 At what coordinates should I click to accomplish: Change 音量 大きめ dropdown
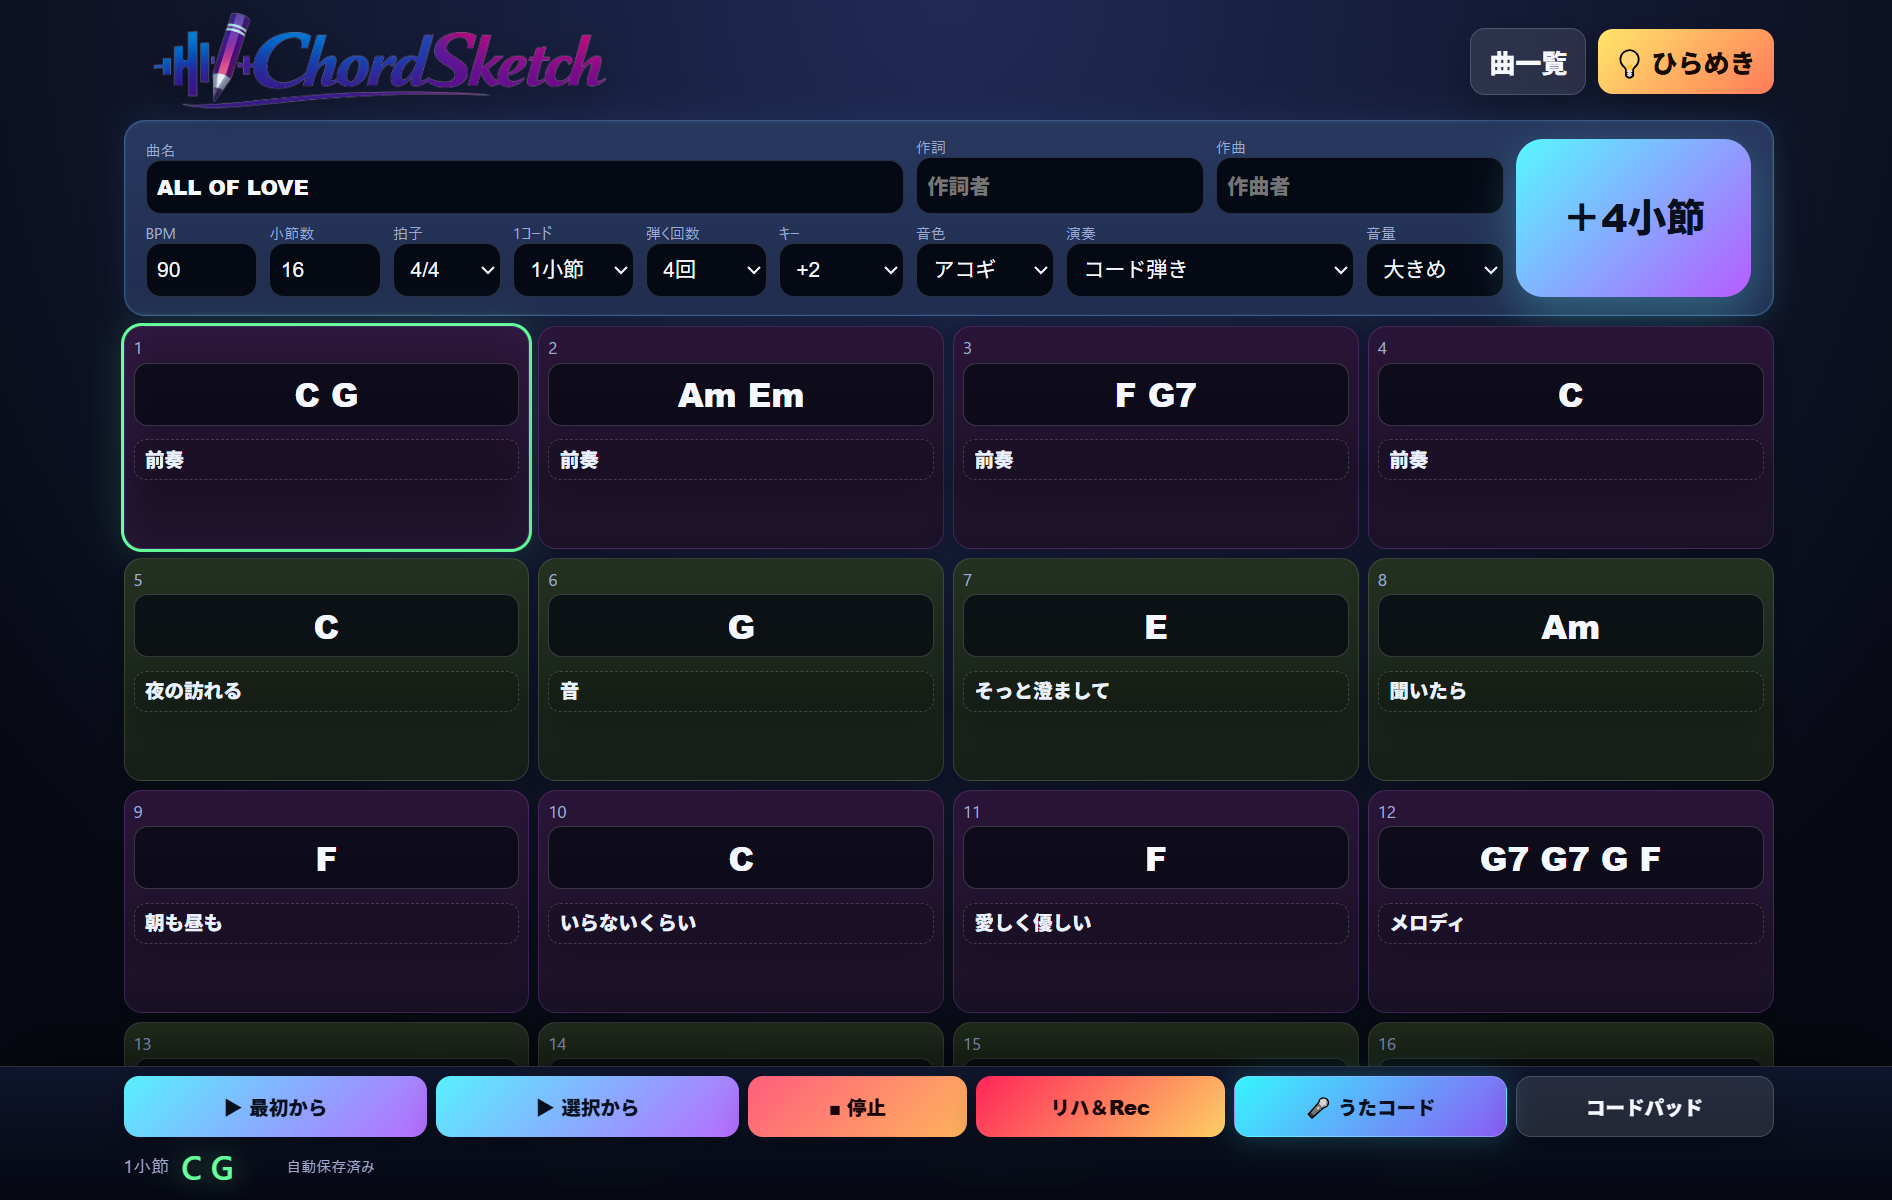(x=1434, y=270)
